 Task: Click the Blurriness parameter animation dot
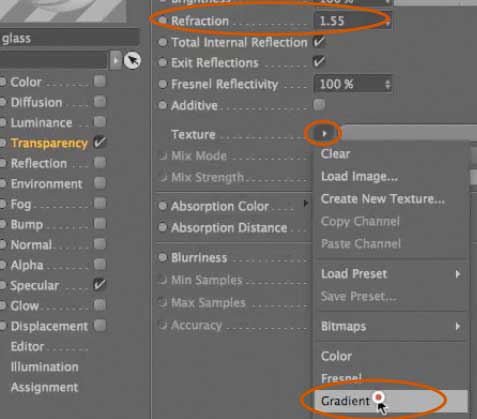pos(163,257)
